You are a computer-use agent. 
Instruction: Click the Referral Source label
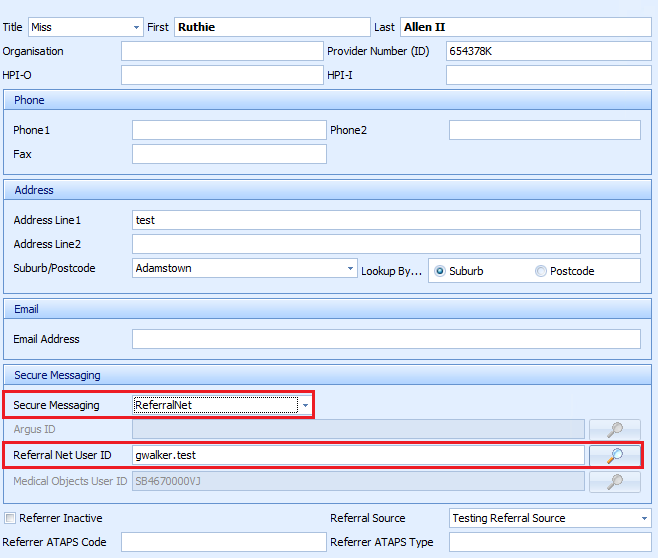pyautogui.click(x=368, y=518)
